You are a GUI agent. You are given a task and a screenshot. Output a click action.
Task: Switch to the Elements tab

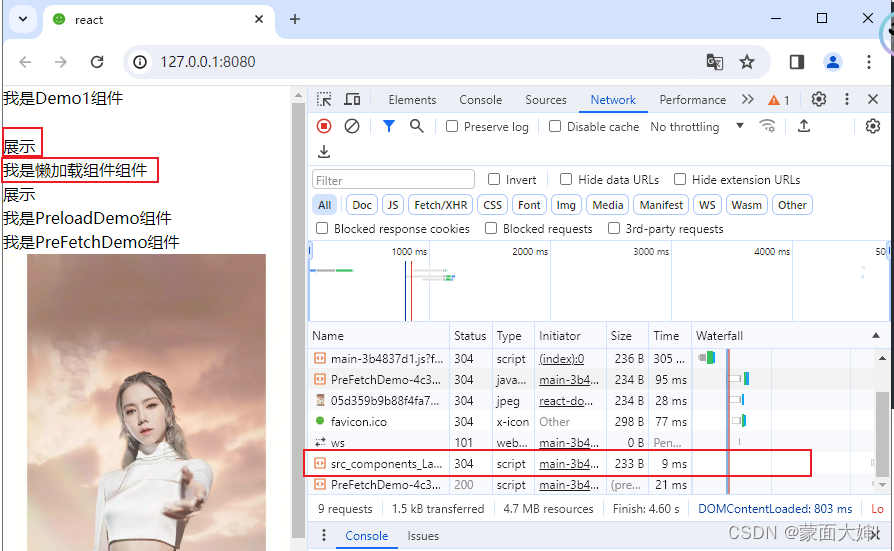(412, 100)
